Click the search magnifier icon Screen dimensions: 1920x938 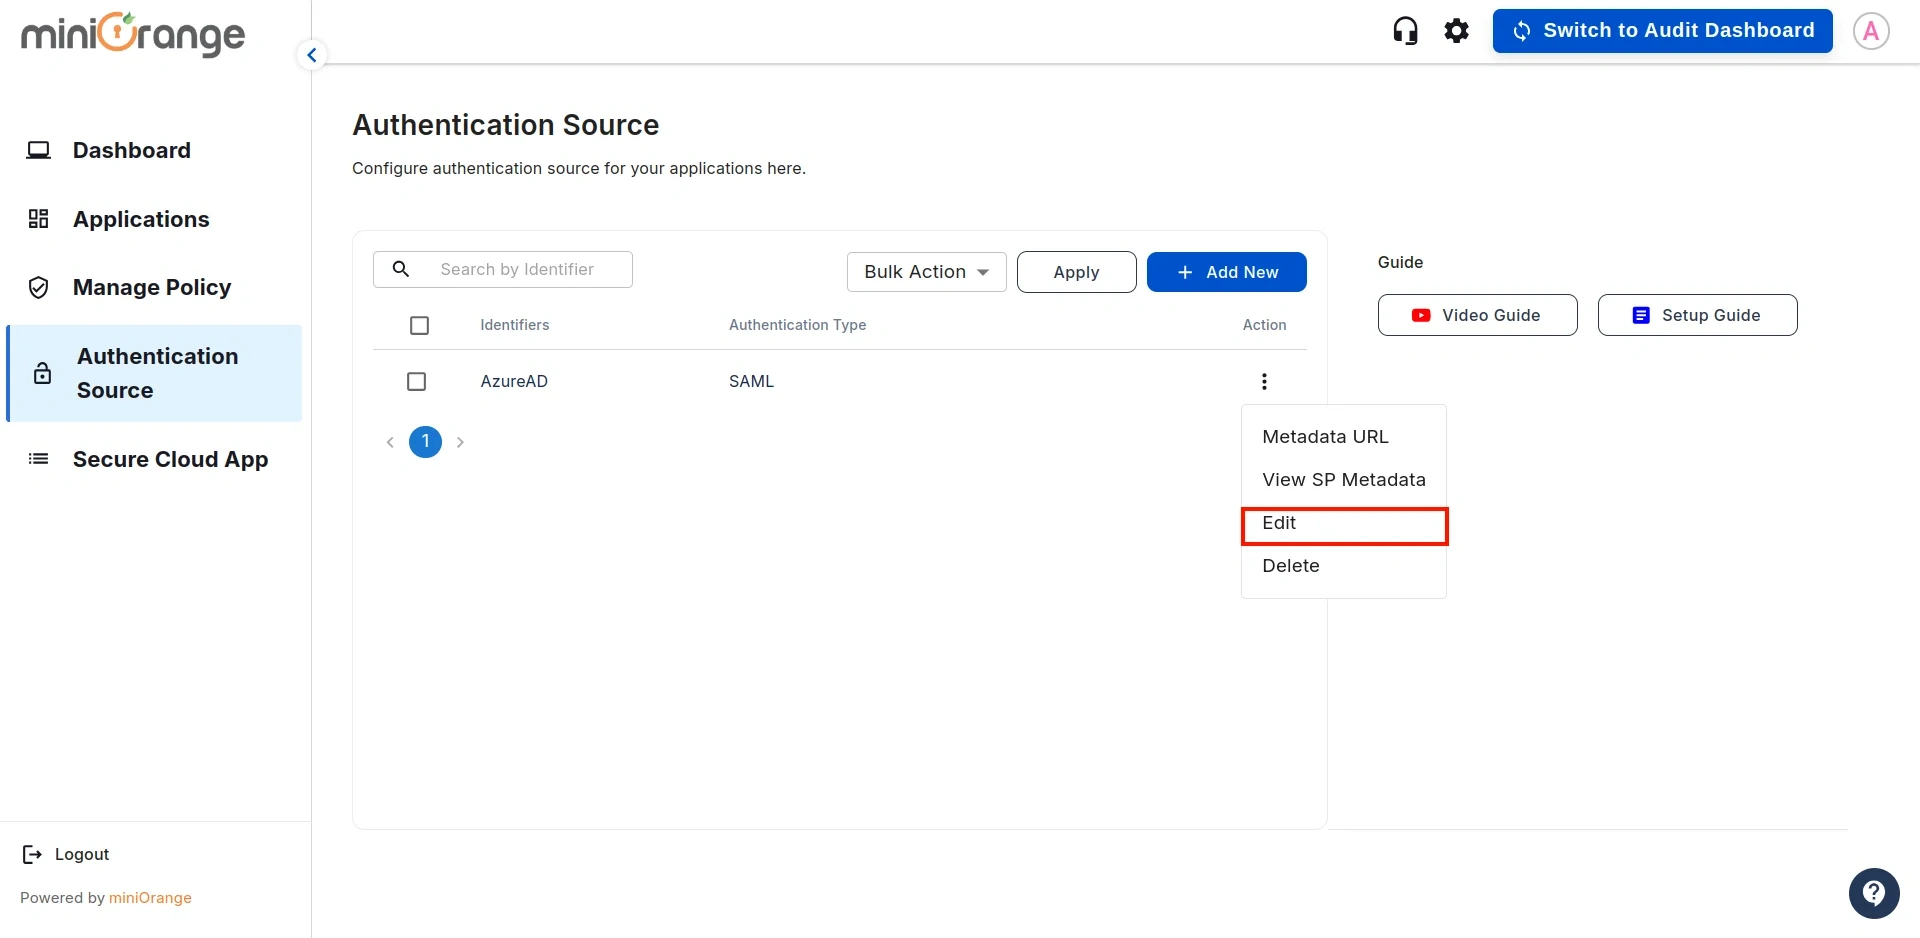pos(400,269)
